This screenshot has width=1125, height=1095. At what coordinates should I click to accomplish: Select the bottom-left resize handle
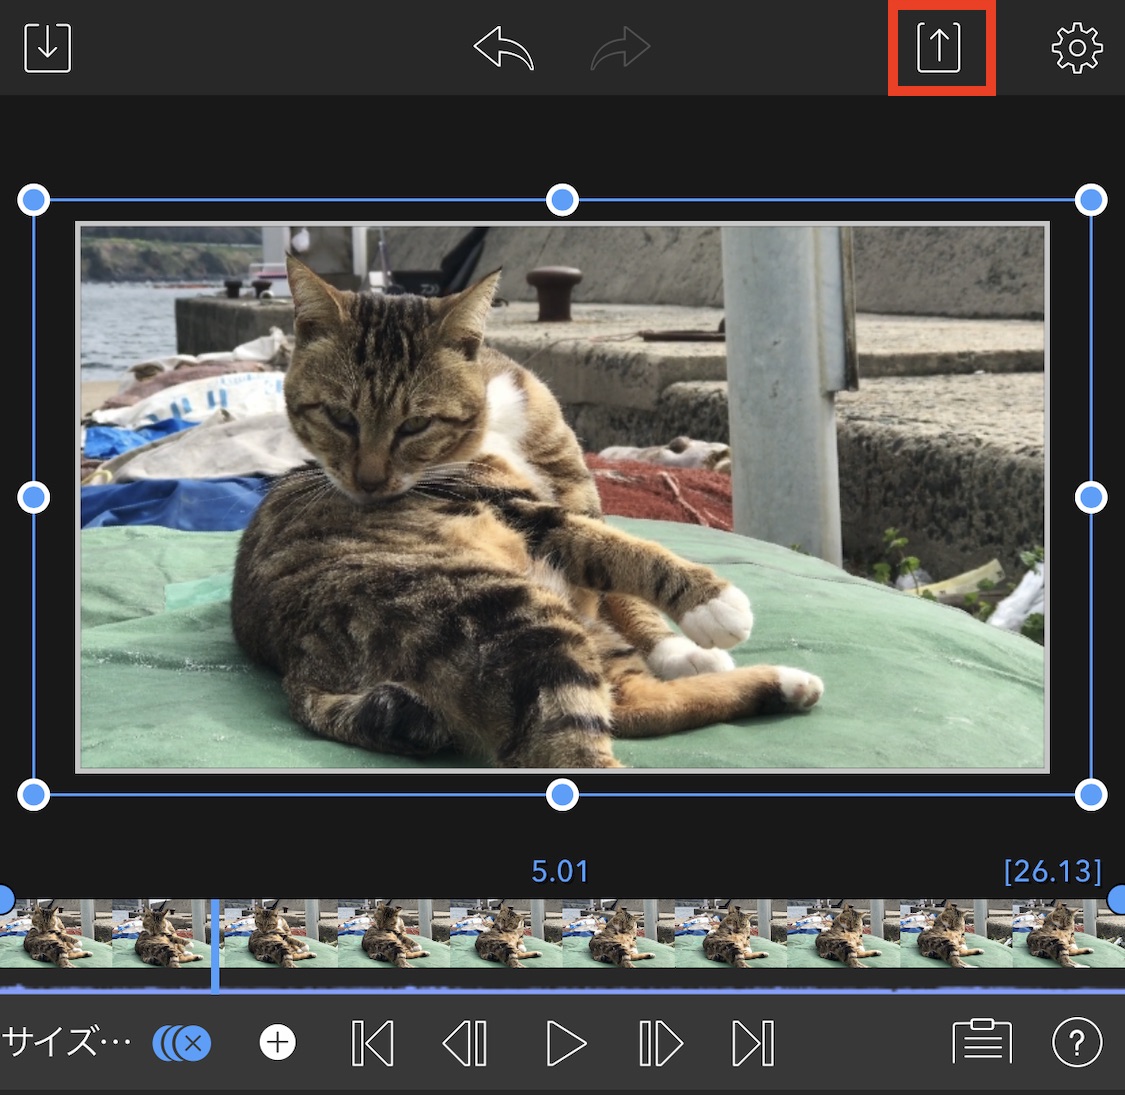point(34,795)
